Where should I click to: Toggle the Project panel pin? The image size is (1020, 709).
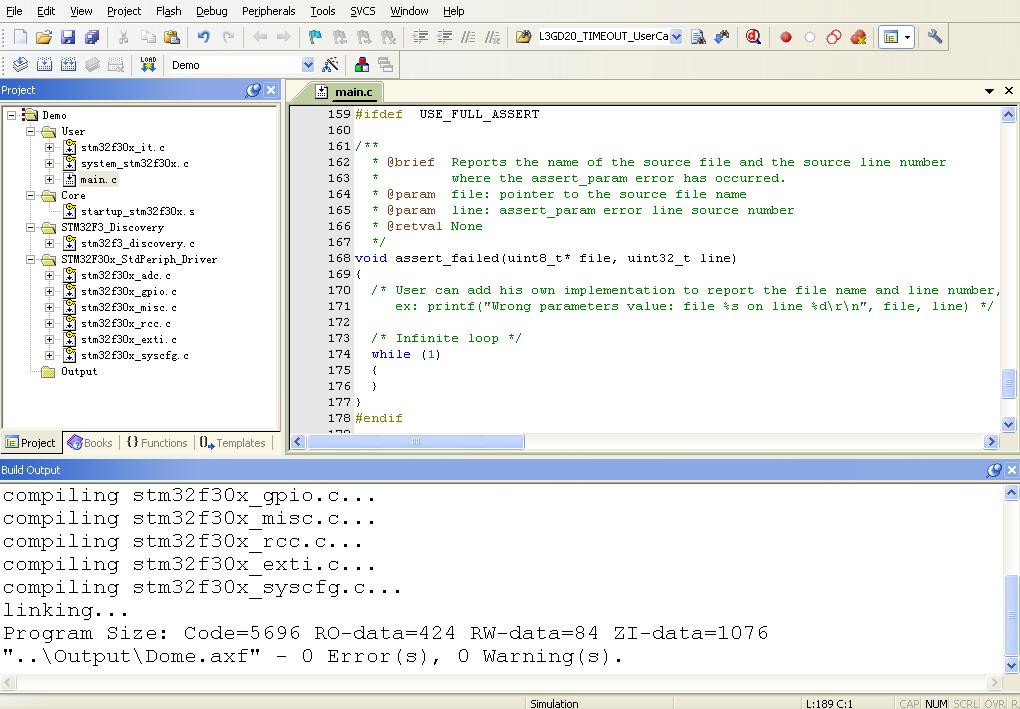pyautogui.click(x=254, y=90)
